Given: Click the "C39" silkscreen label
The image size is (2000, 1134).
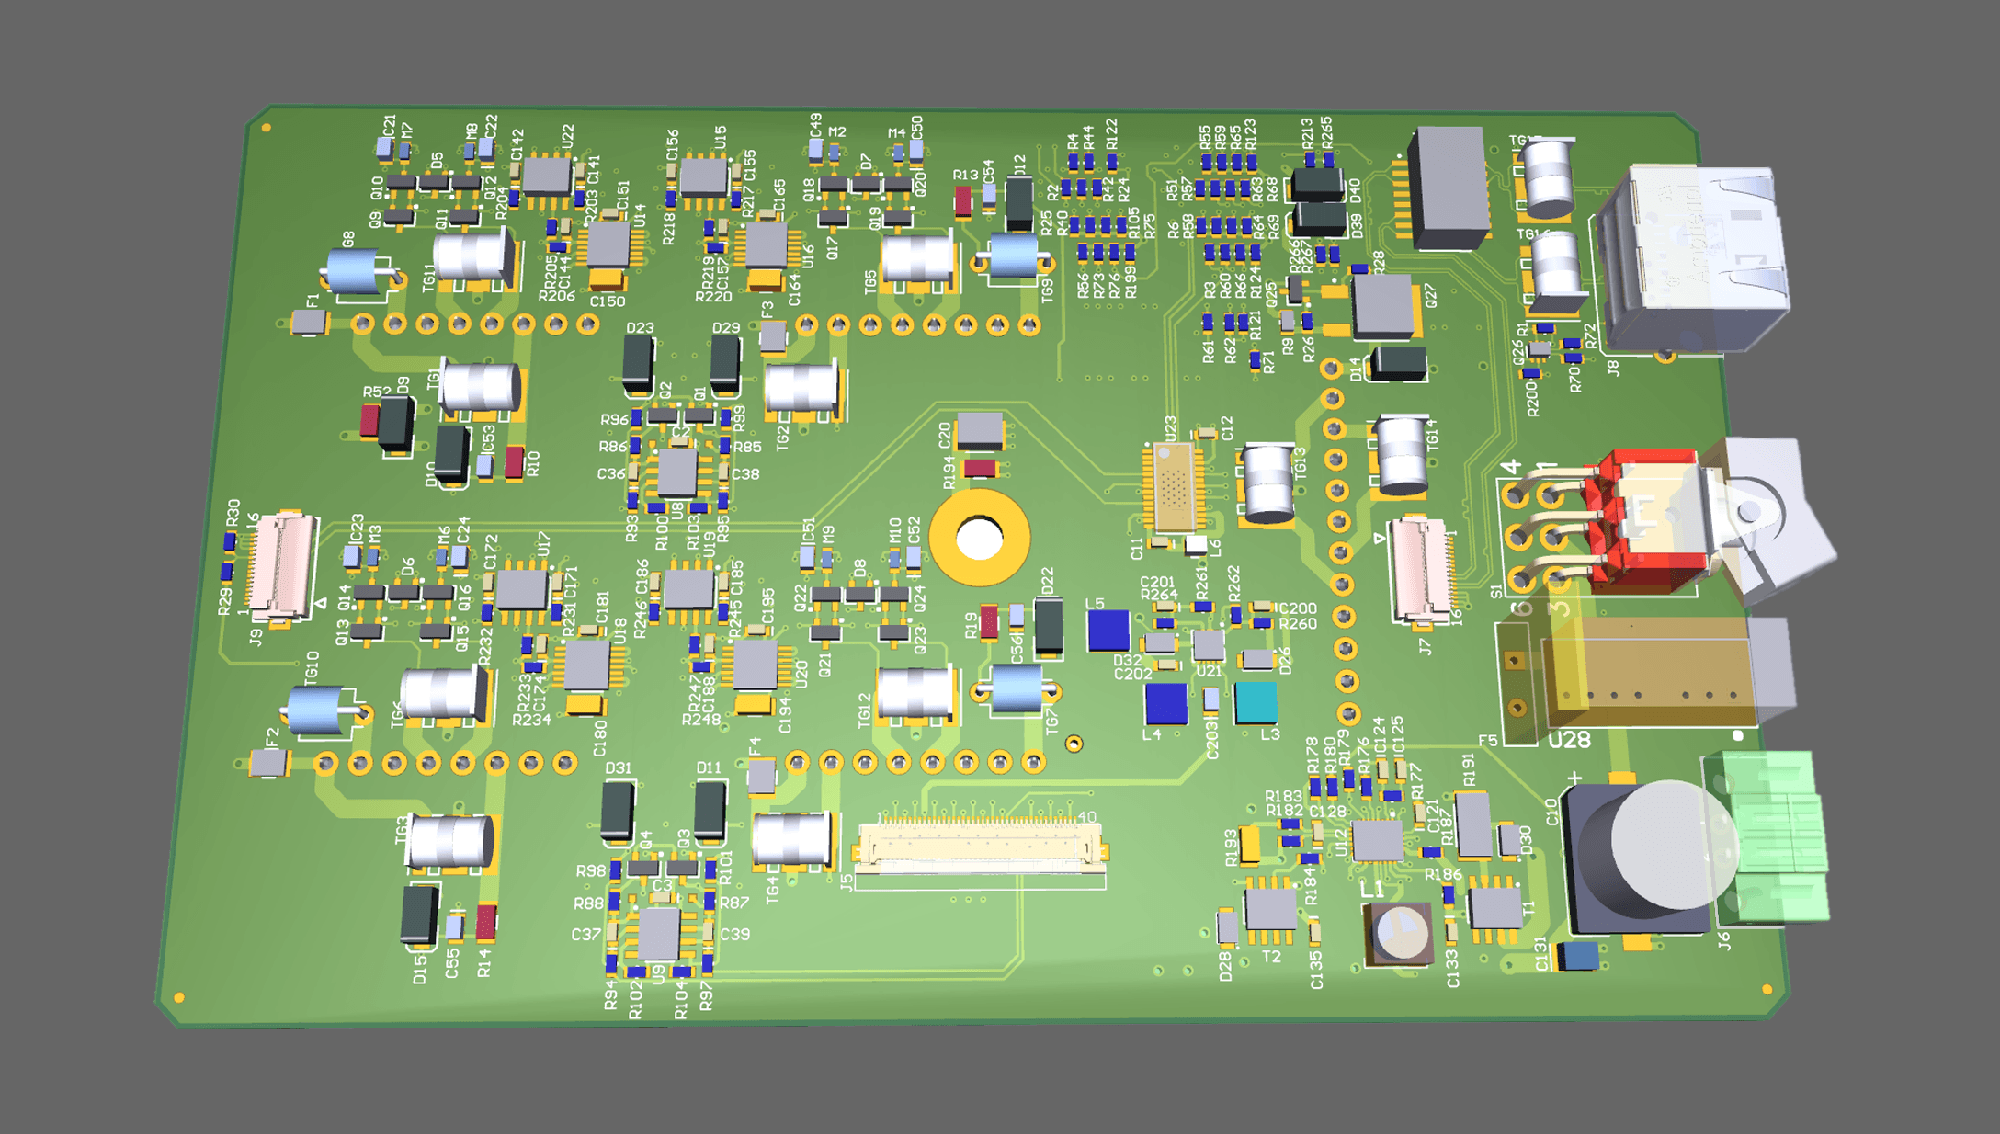Looking at the screenshot, I should [735, 934].
